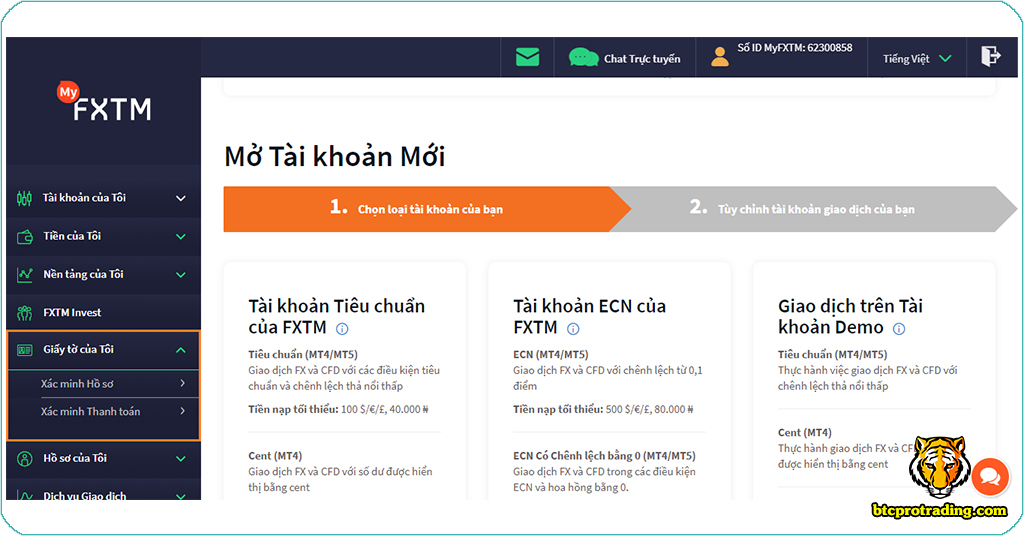Open Tài khoản của Tôi menu
Viewport: 1024px width, 536px height.
pyautogui.click(x=104, y=198)
